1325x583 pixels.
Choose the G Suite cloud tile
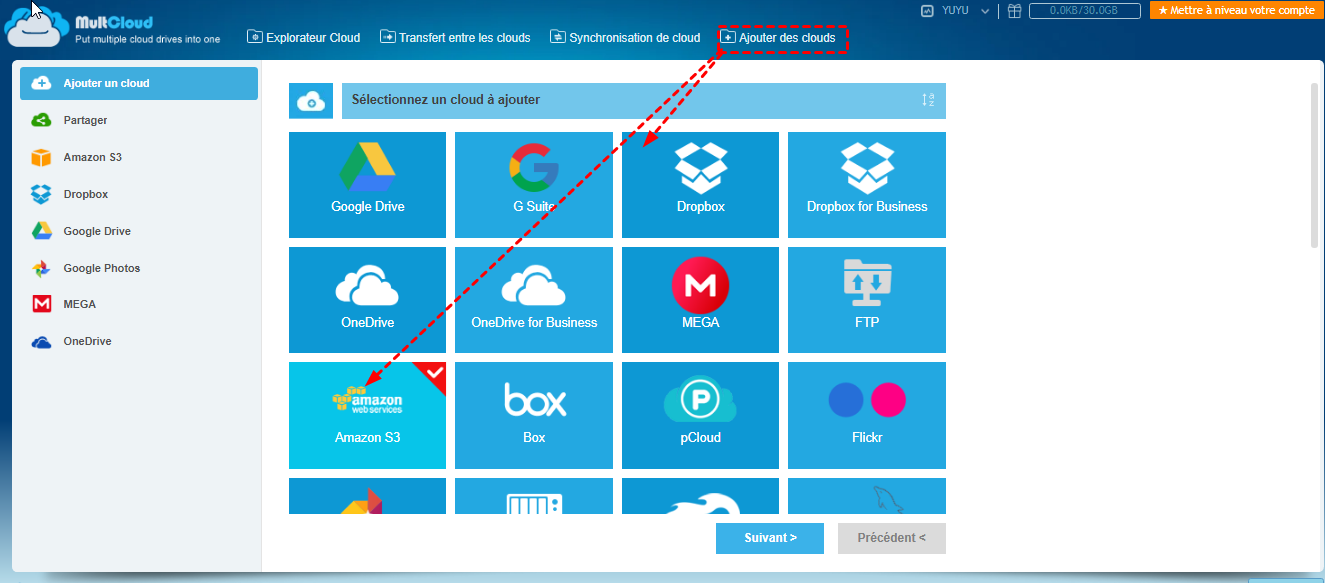(x=534, y=185)
